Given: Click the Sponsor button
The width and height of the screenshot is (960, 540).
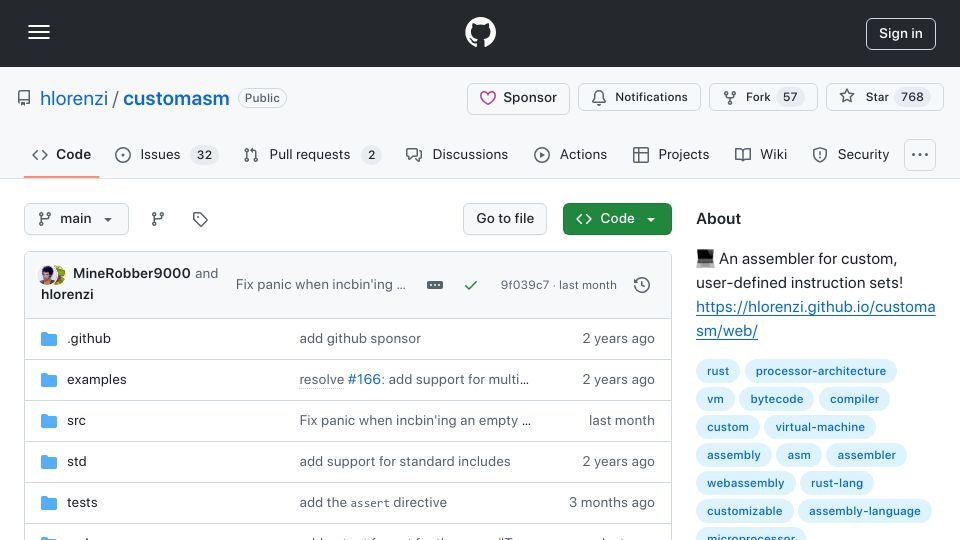Looking at the screenshot, I should tap(518, 98).
